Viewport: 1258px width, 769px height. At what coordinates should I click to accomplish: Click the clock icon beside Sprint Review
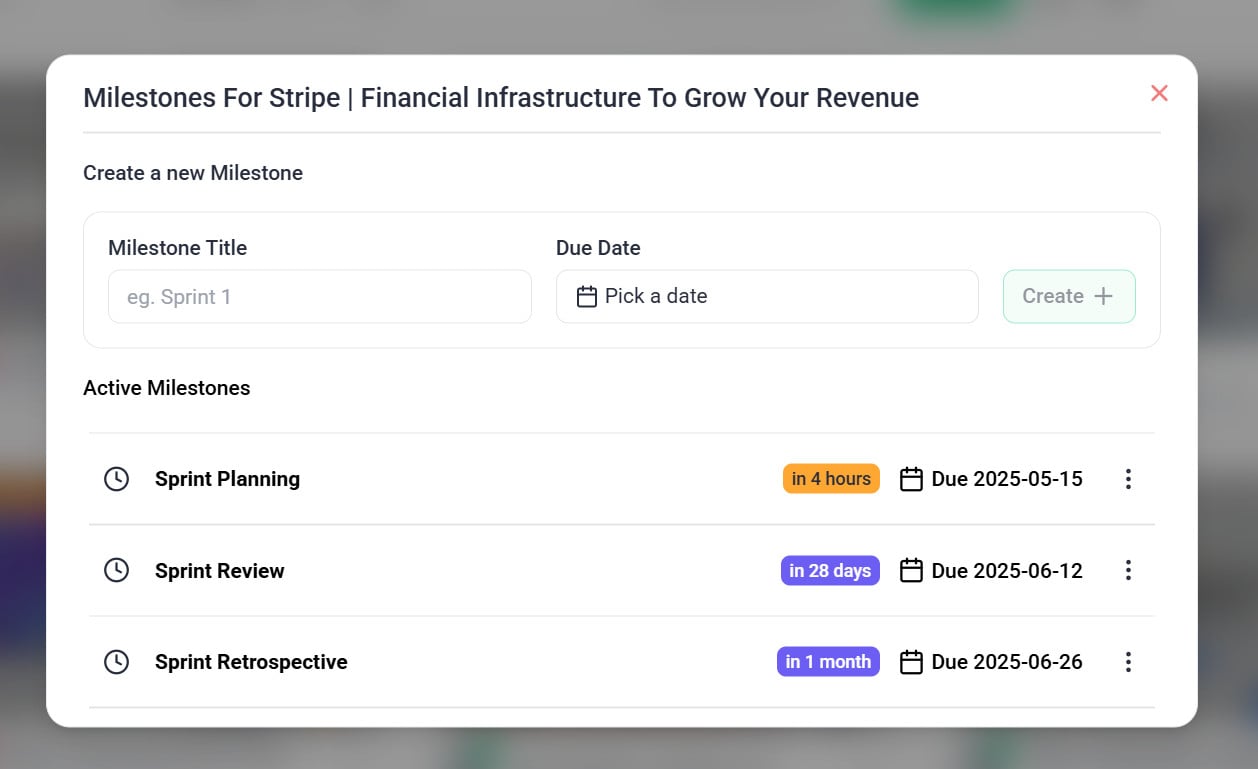[117, 570]
